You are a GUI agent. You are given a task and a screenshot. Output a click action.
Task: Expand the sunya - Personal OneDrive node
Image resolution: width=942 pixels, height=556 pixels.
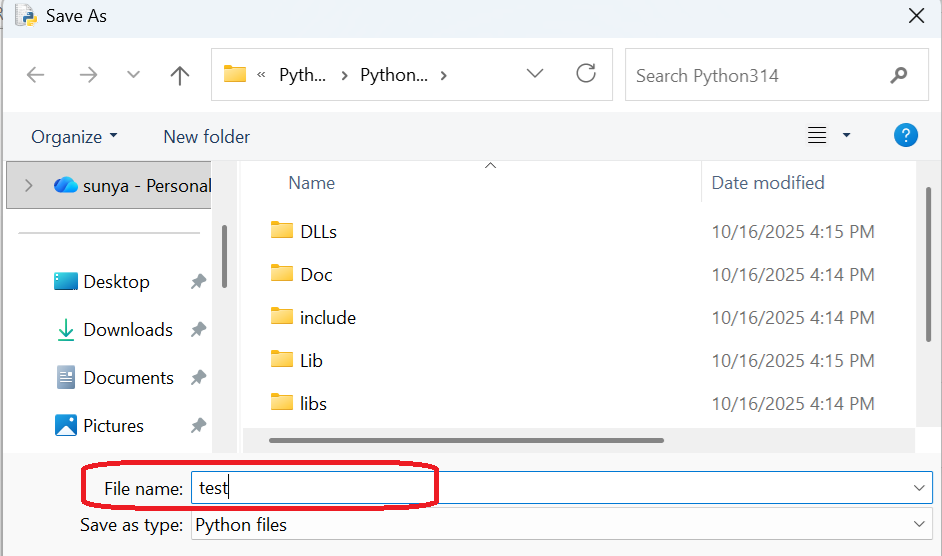29,185
